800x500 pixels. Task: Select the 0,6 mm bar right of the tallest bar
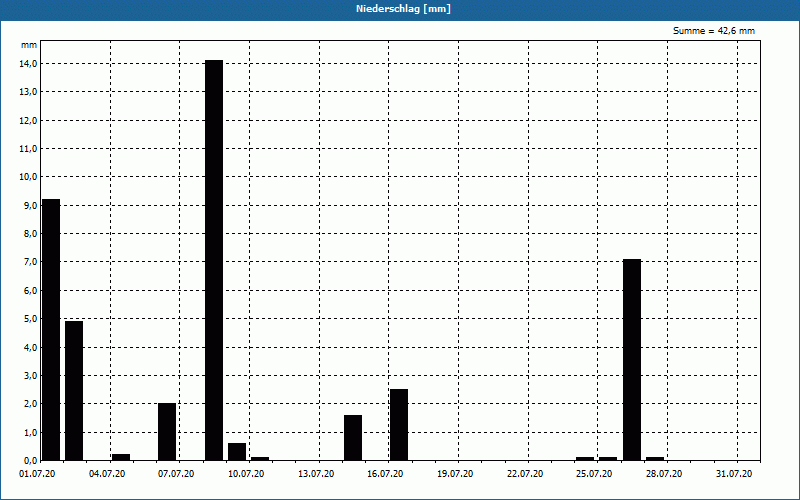click(237, 452)
